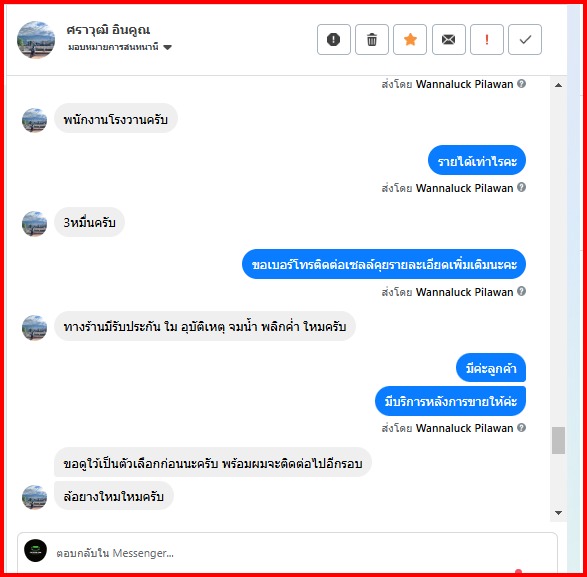This screenshot has height=577, width=587.
Task: Mark conversation unread with envelope icon
Action: (x=448, y=39)
